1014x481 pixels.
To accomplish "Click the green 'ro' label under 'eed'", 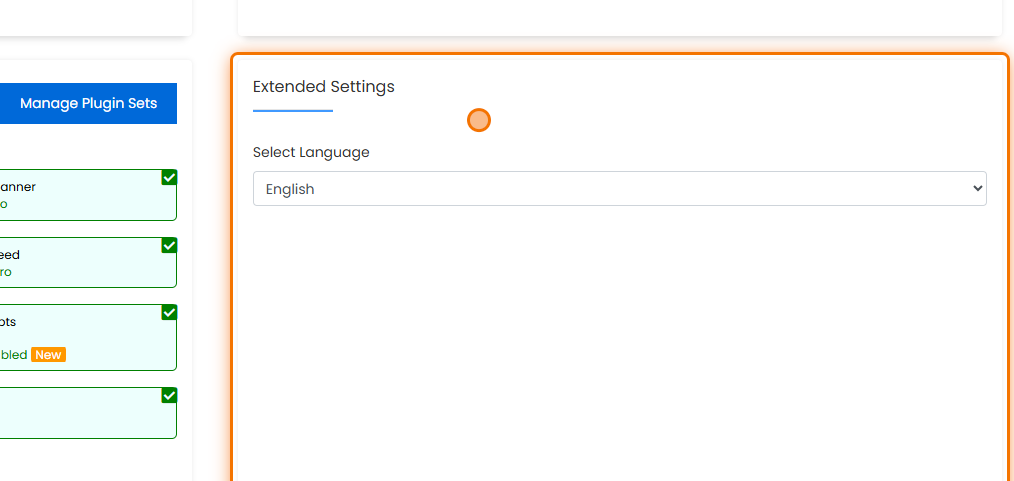I will coord(6,272).
